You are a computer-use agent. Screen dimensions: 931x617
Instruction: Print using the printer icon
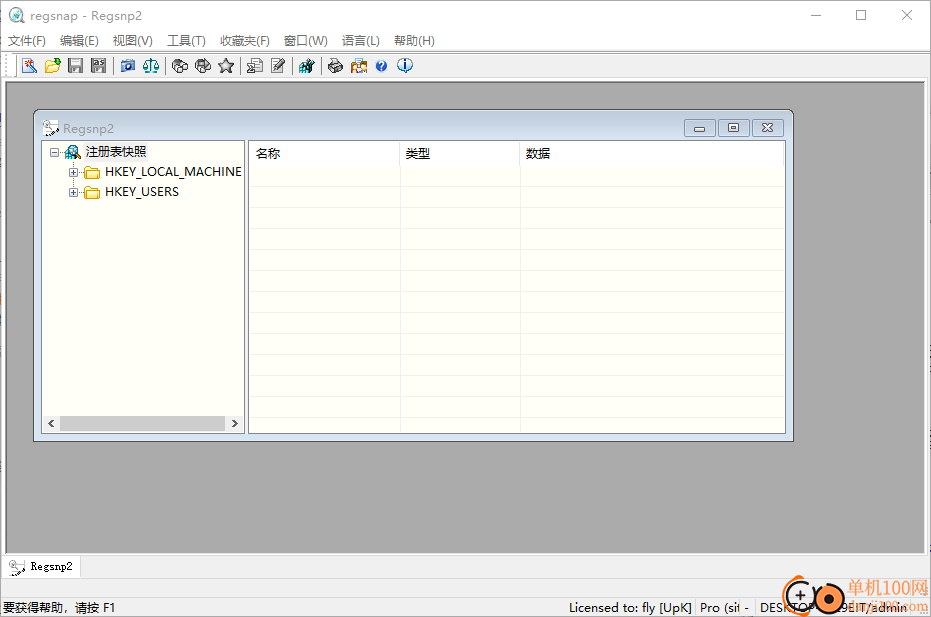coord(335,66)
